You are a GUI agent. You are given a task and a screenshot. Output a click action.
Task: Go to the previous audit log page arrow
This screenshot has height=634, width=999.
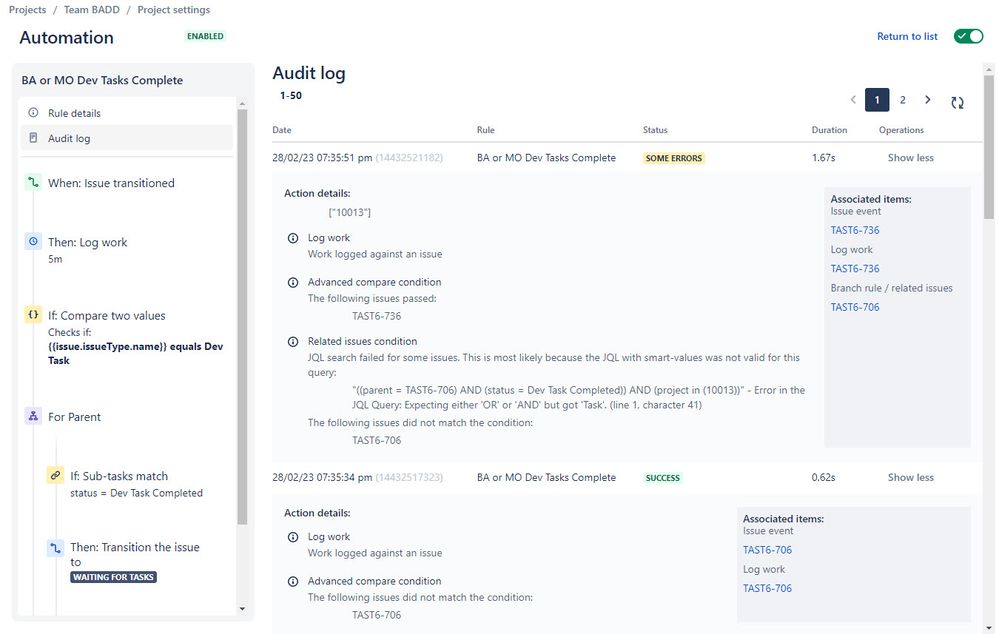(x=853, y=99)
